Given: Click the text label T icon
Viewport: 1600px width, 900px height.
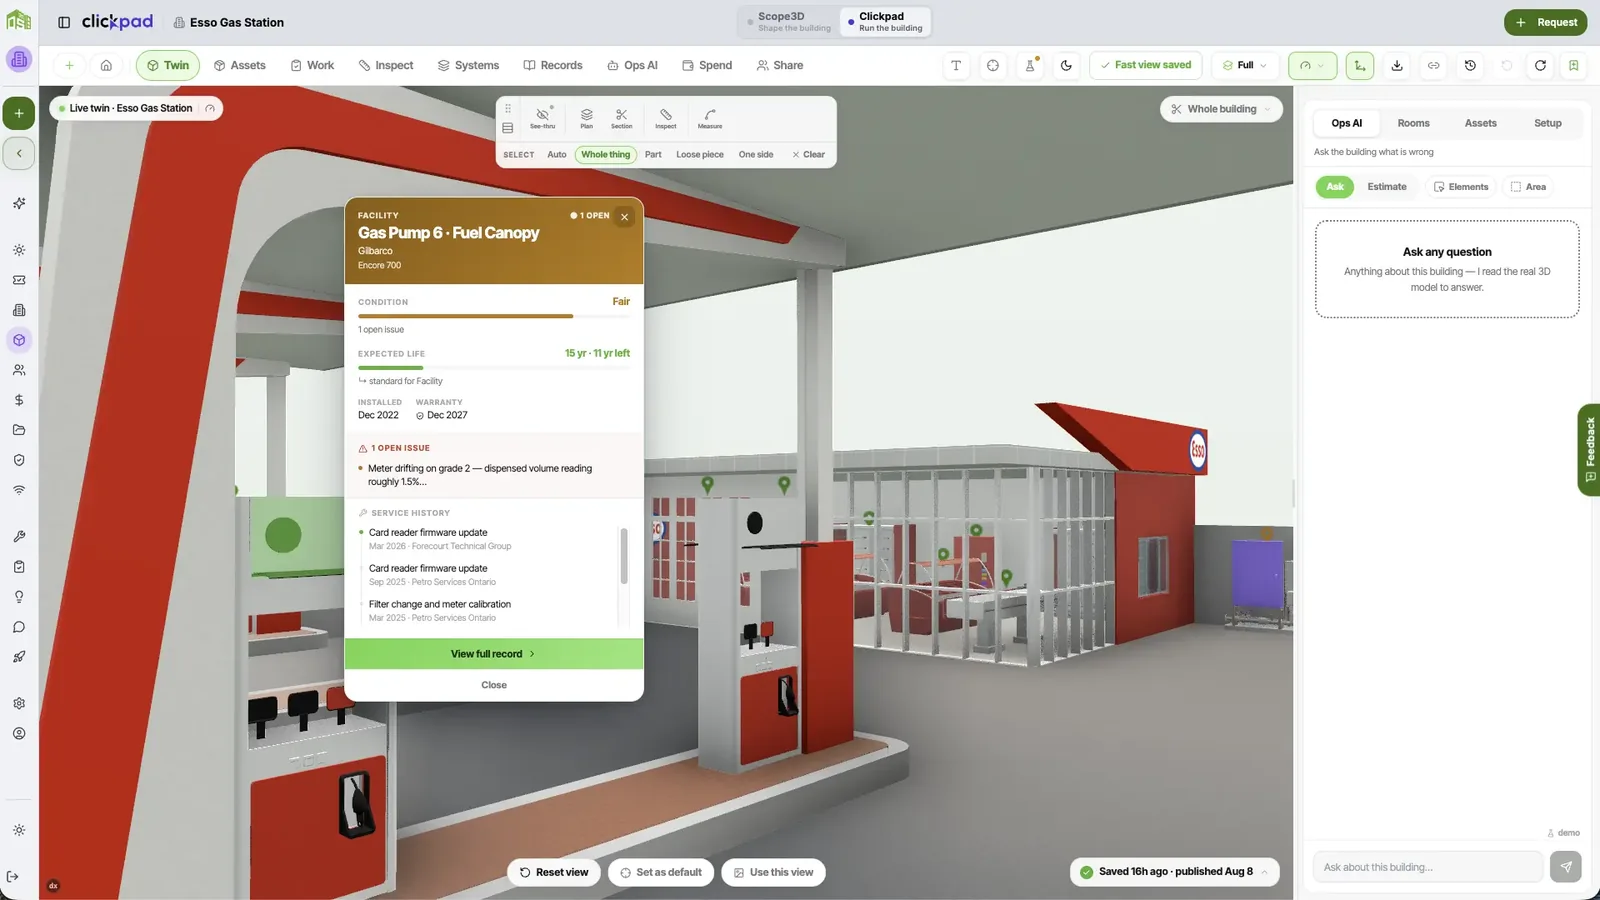Looking at the screenshot, I should tap(956, 65).
